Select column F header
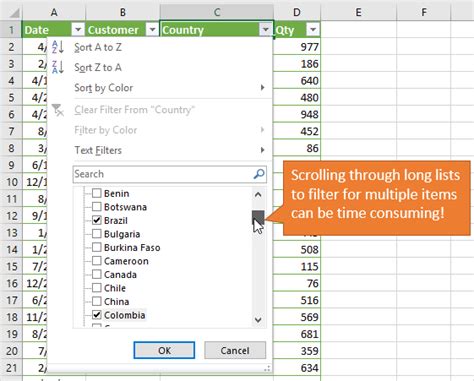The width and height of the screenshot is (474, 381). point(424,13)
